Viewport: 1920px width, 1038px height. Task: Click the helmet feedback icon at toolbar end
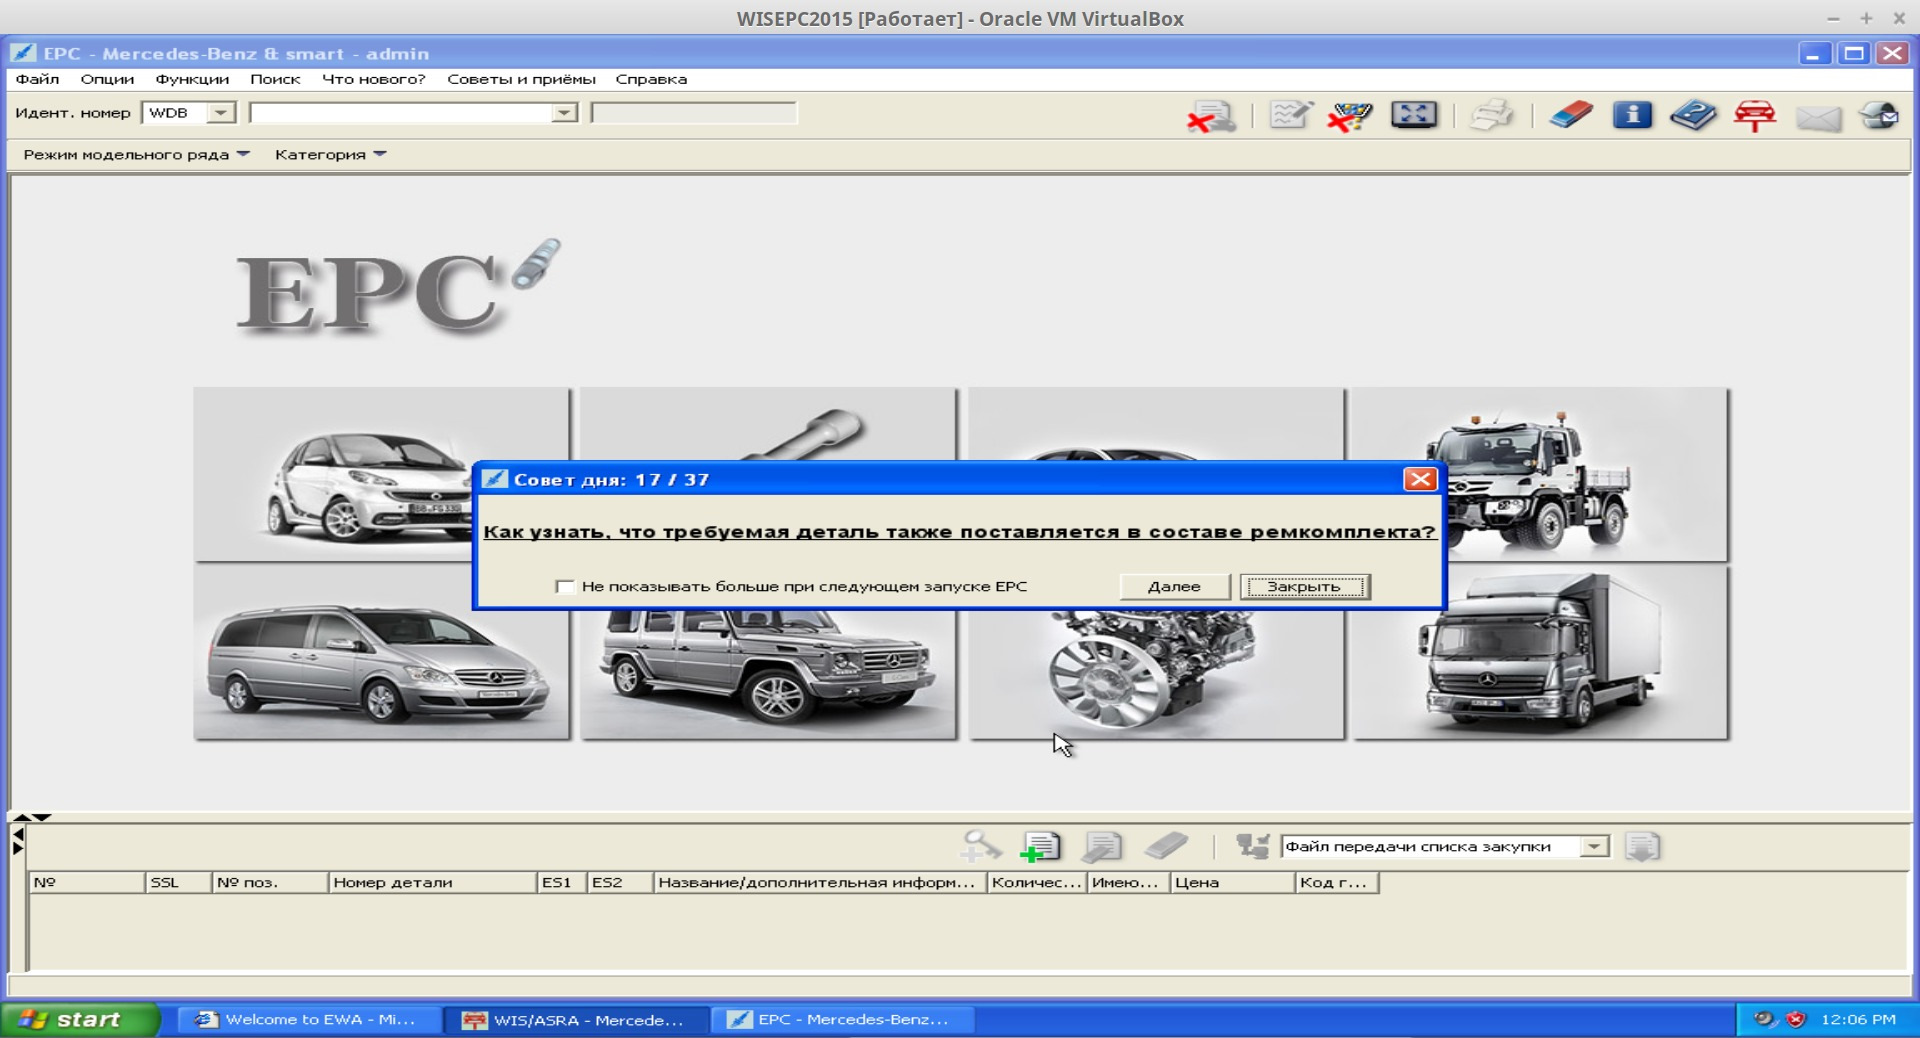1879,115
